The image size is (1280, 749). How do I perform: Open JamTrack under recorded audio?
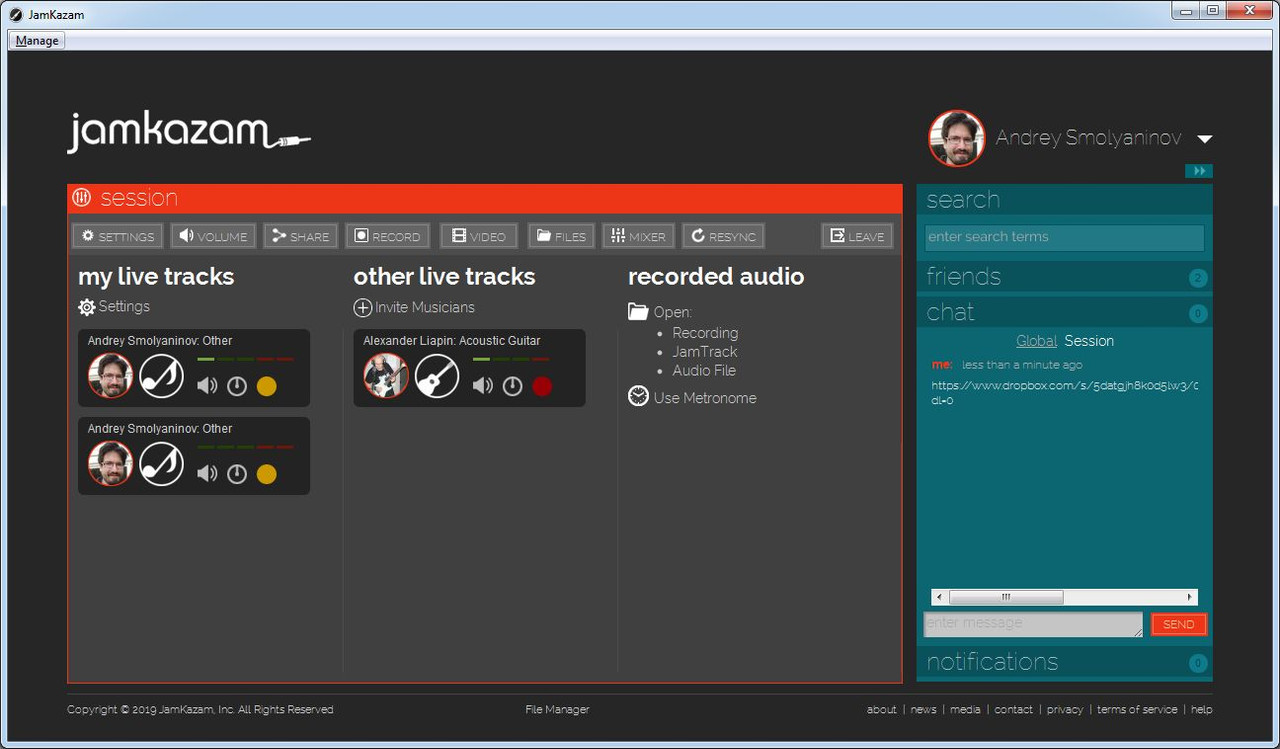tap(705, 352)
